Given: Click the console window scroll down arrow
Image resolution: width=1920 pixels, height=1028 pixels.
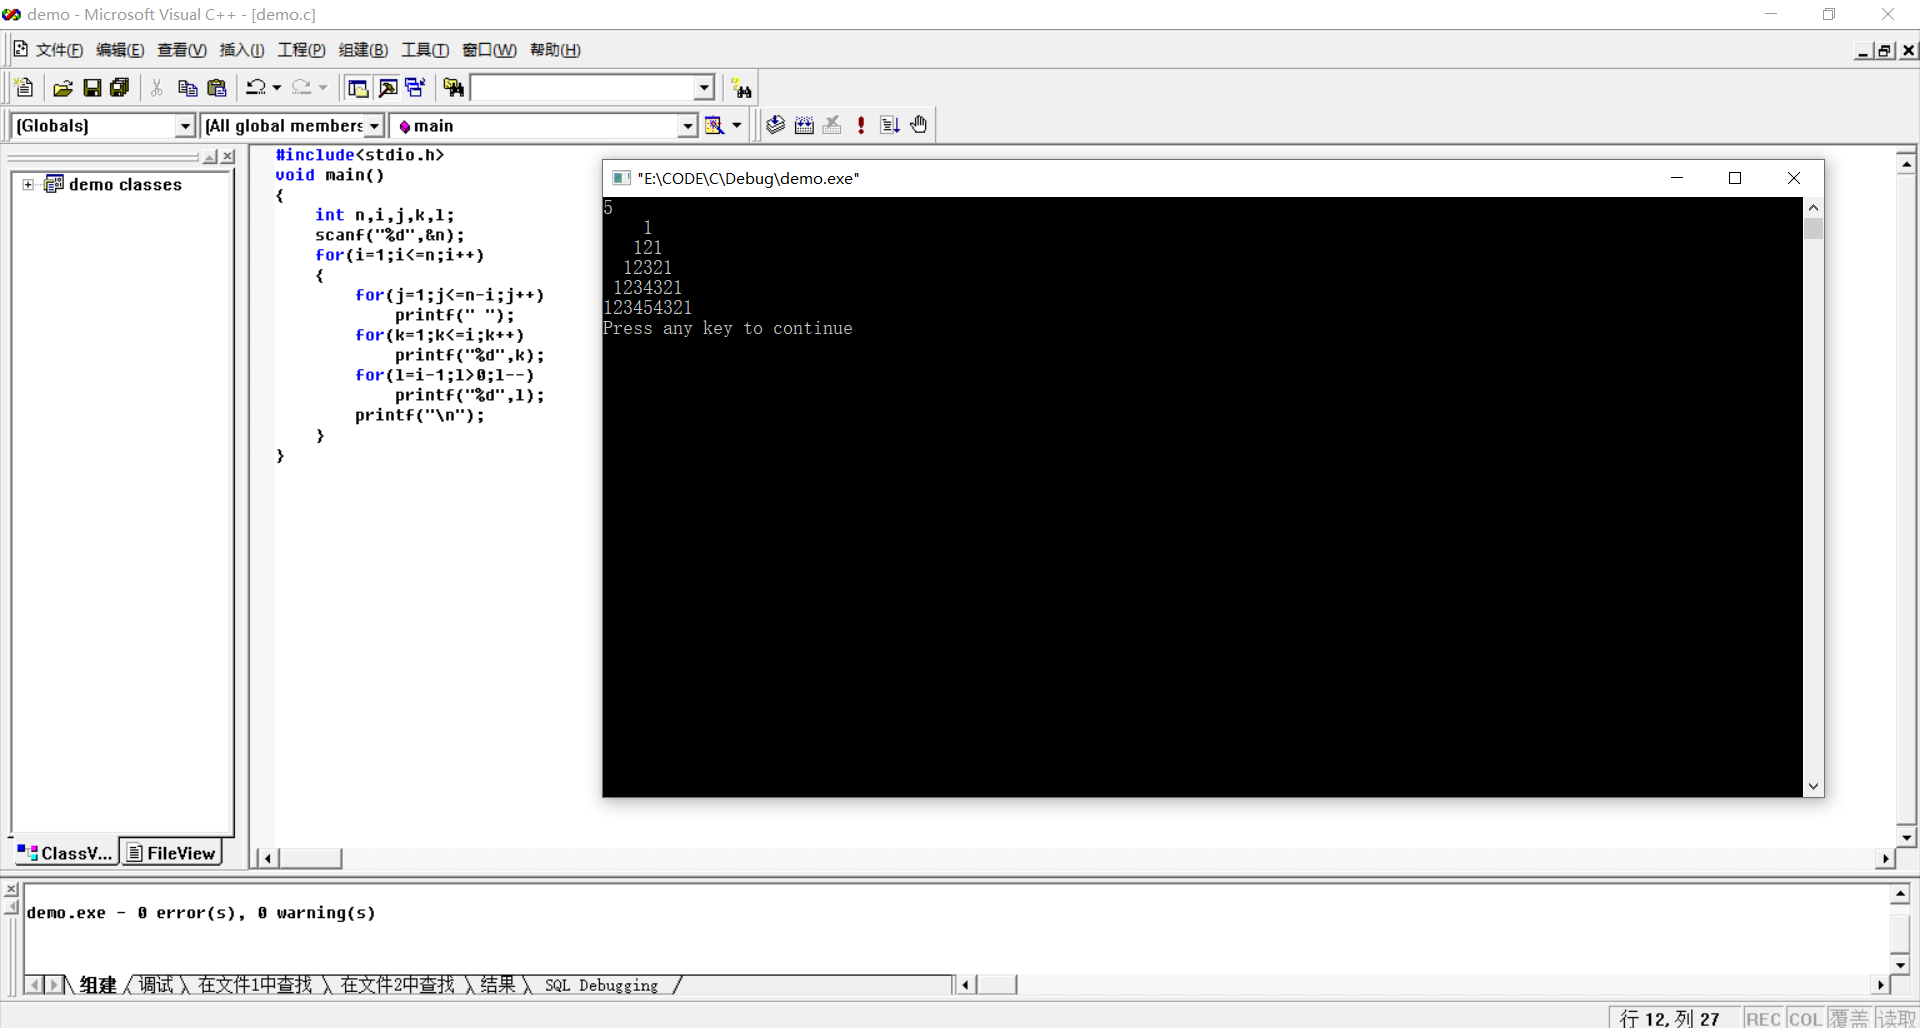Looking at the screenshot, I should [x=1813, y=787].
